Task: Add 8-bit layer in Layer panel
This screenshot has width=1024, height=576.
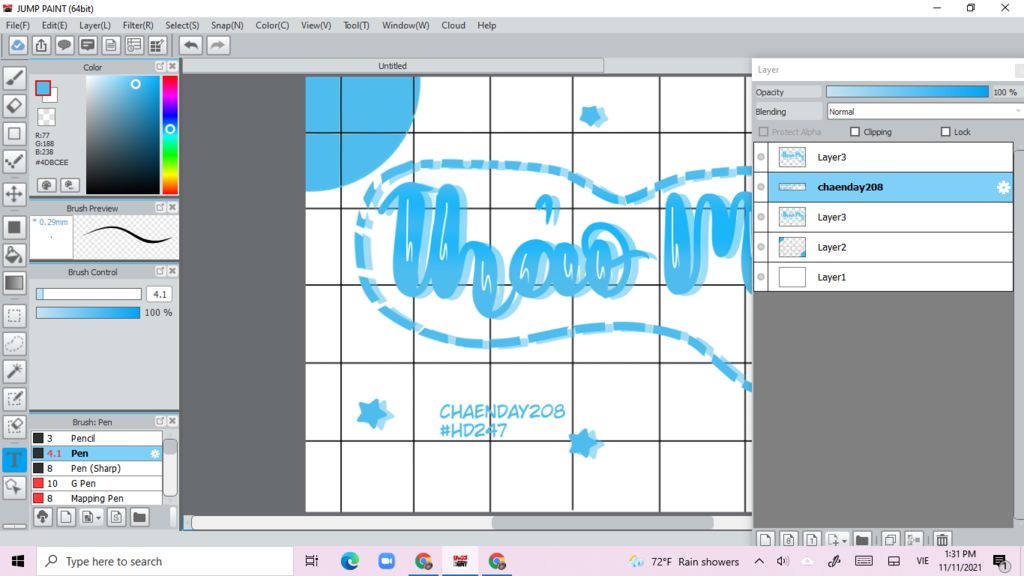Action: pyautogui.click(x=788, y=539)
